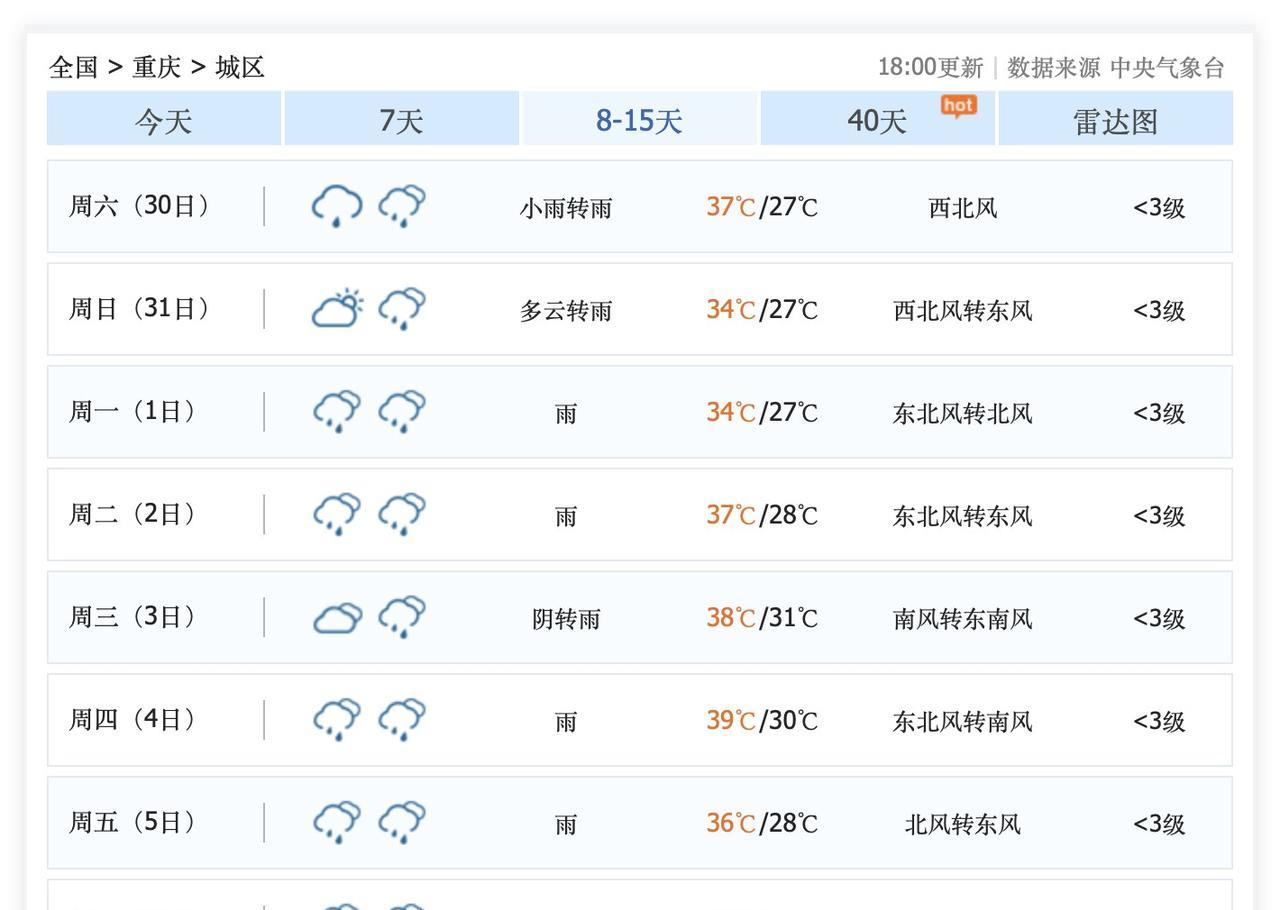The height and width of the screenshot is (910, 1280).
Task: Click 全国 in the breadcrumb
Action: pyautogui.click(x=74, y=67)
